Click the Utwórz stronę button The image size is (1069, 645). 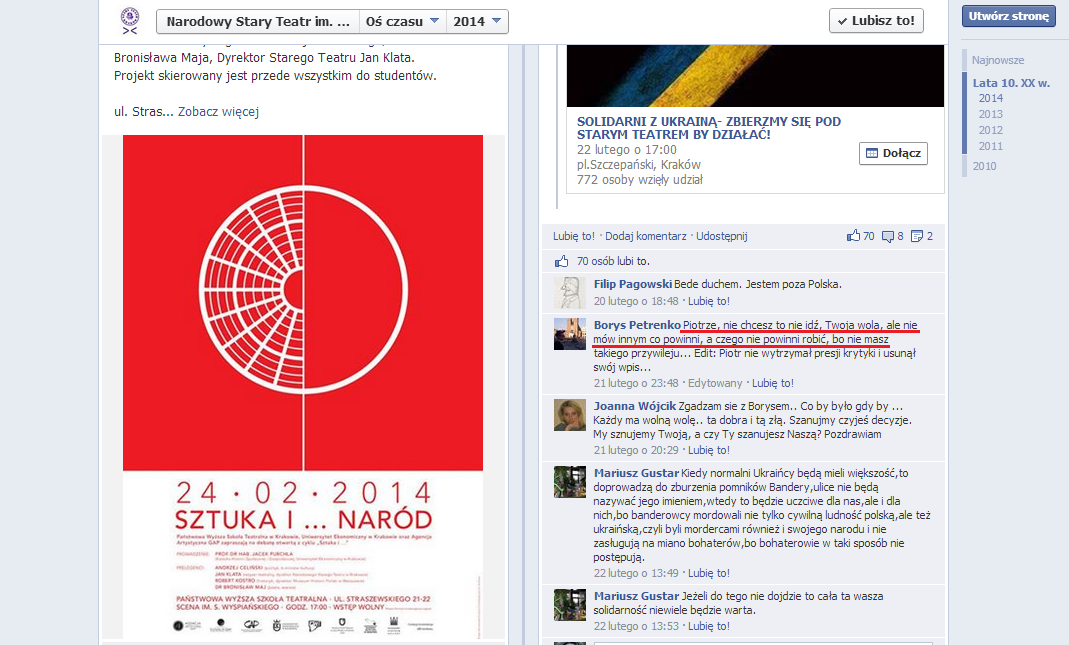coord(1008,16)
